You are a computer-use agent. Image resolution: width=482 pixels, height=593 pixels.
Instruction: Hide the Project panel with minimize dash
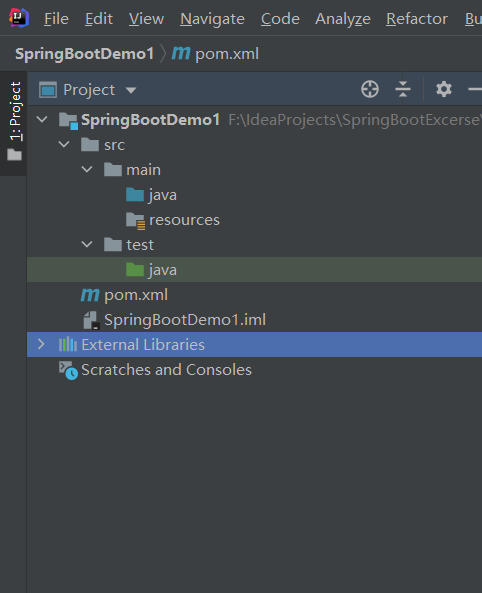click(x=474, y=90)
